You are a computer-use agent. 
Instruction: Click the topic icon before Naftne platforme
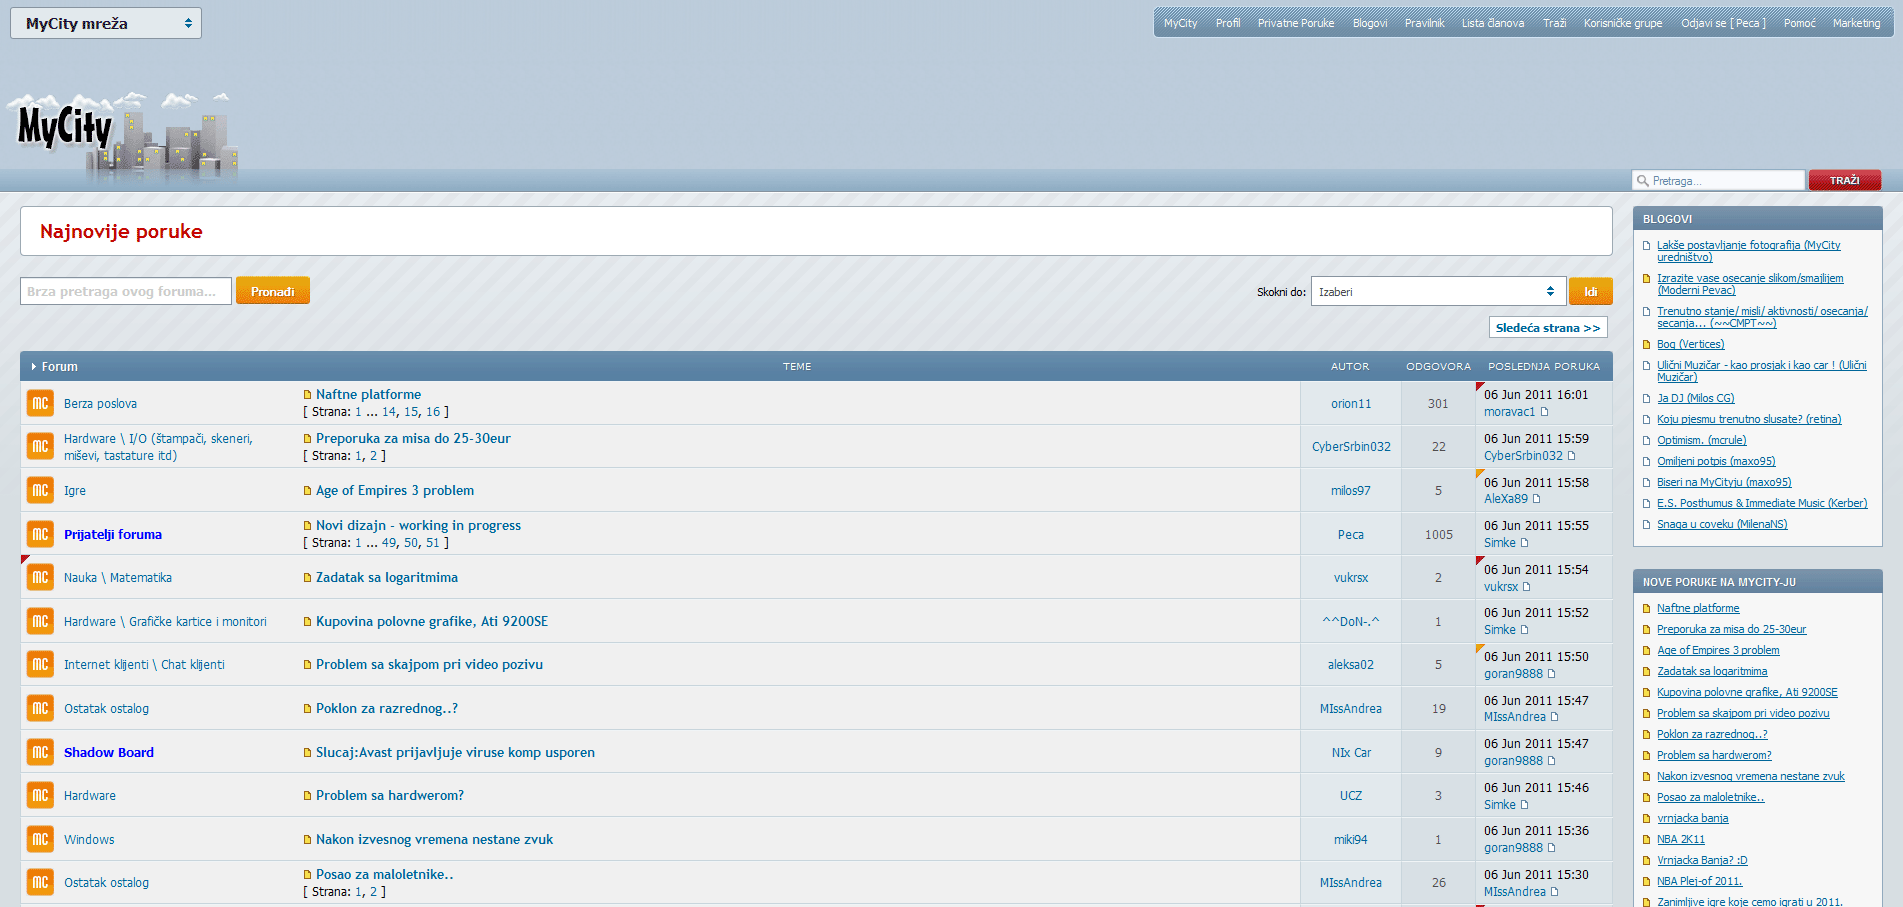coord(308,395)
